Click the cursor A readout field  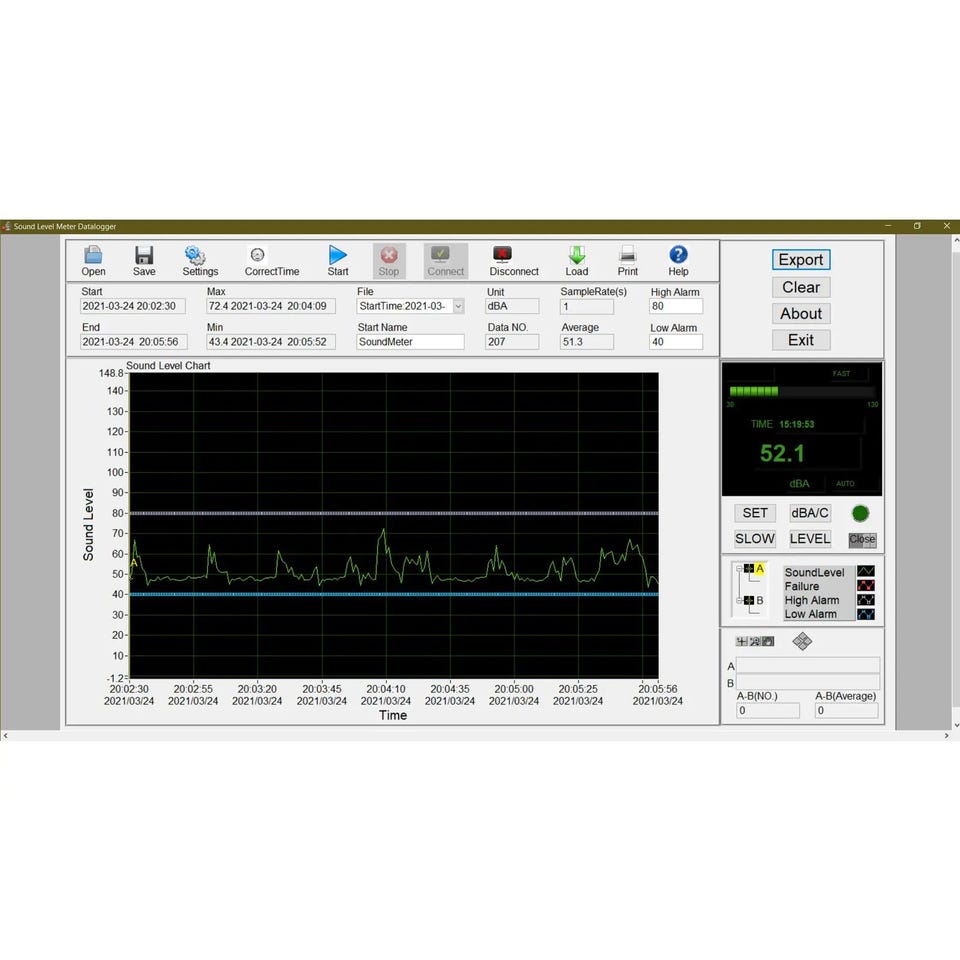click(808, 665)
